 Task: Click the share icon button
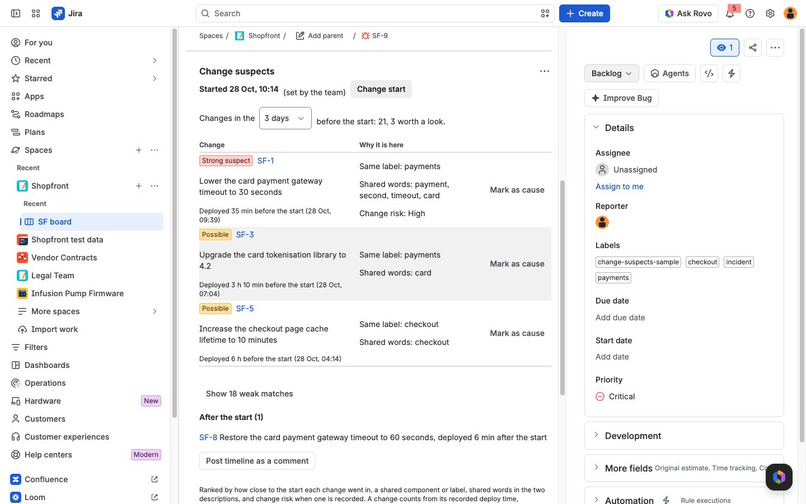coord(753,48)
